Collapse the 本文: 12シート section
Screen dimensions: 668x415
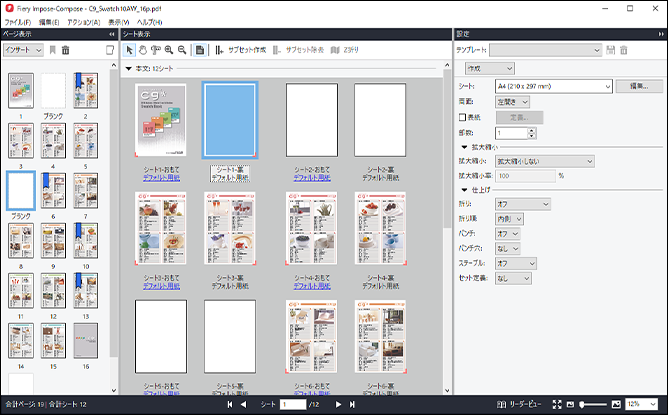click(129, 70)
